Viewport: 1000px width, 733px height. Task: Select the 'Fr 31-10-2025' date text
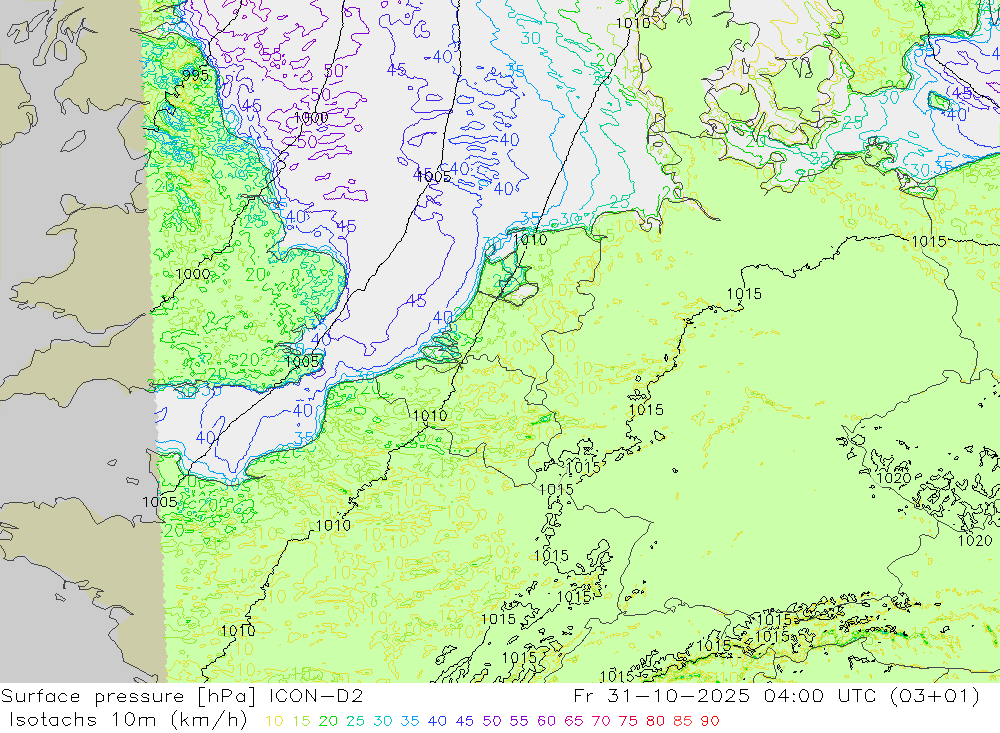[x=661, y=695]
